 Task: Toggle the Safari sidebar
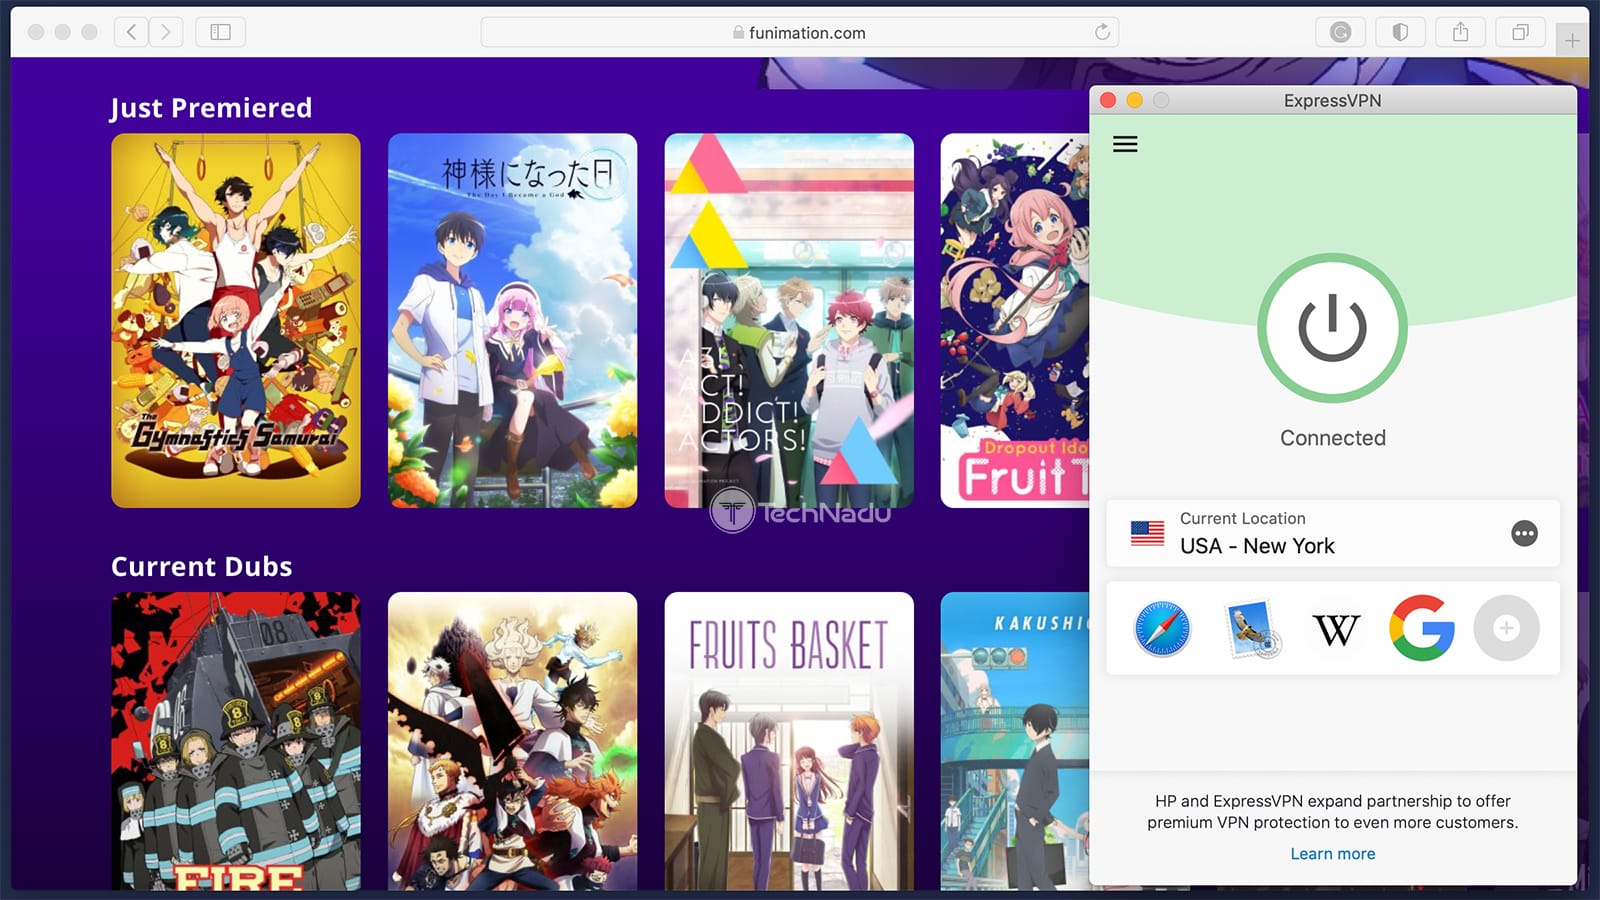(221, 32)
